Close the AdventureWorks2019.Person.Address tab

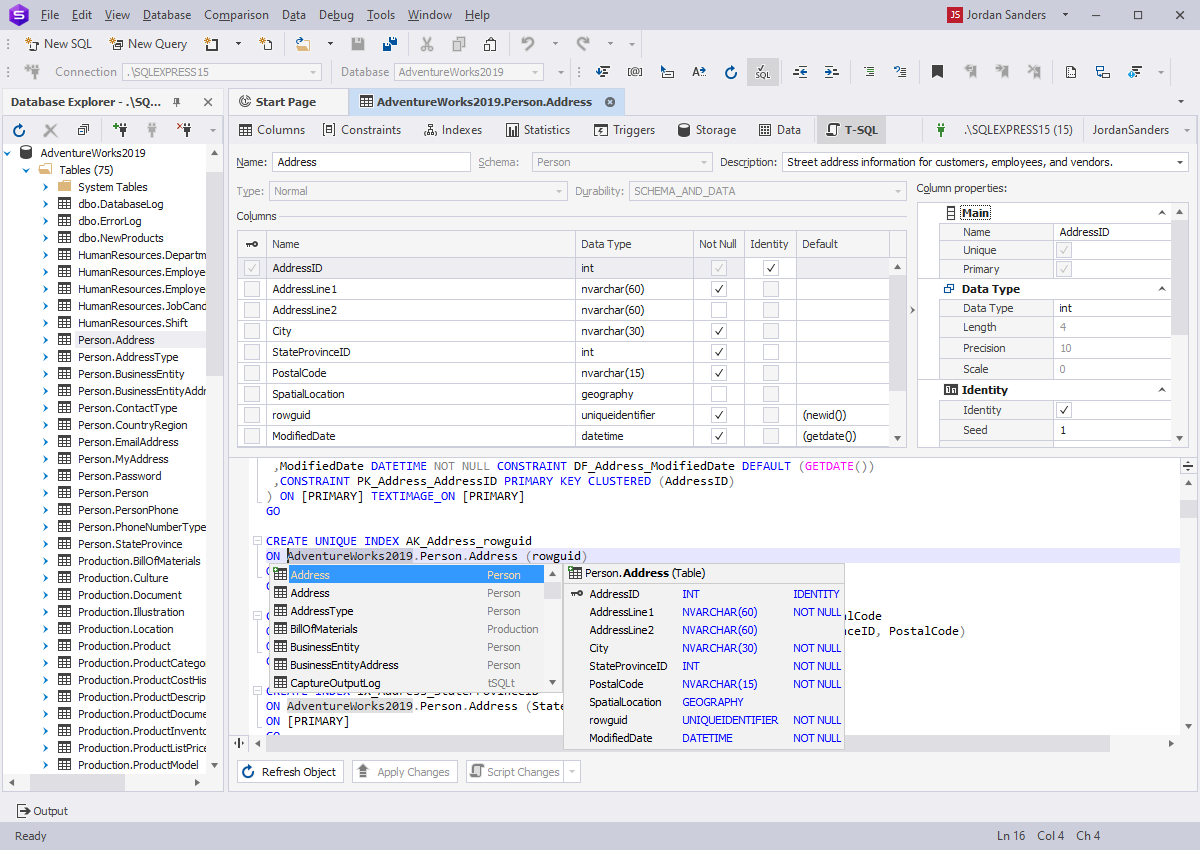(610, 102)
